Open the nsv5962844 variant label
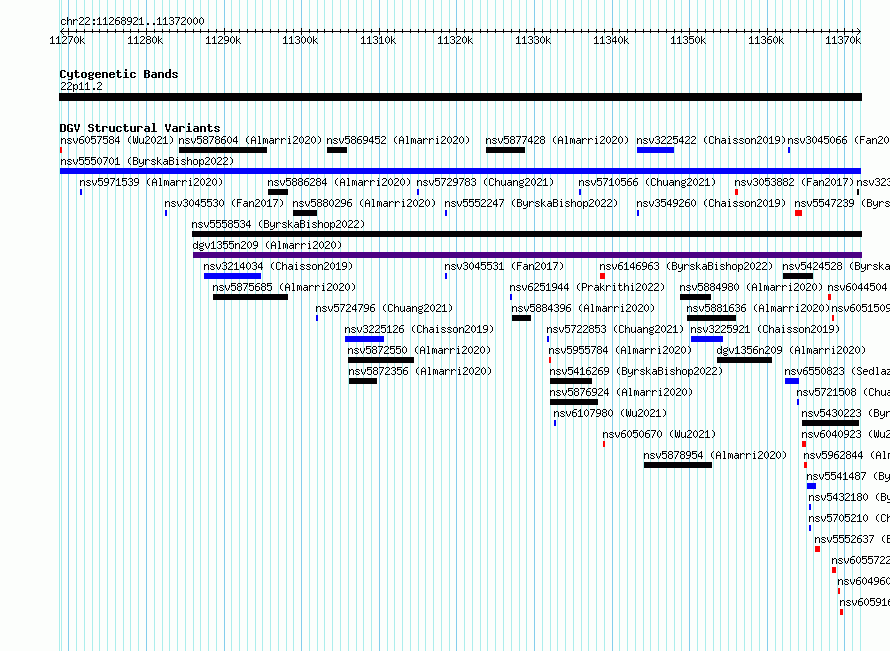This screenshot has height=651, width=890. 846,455
